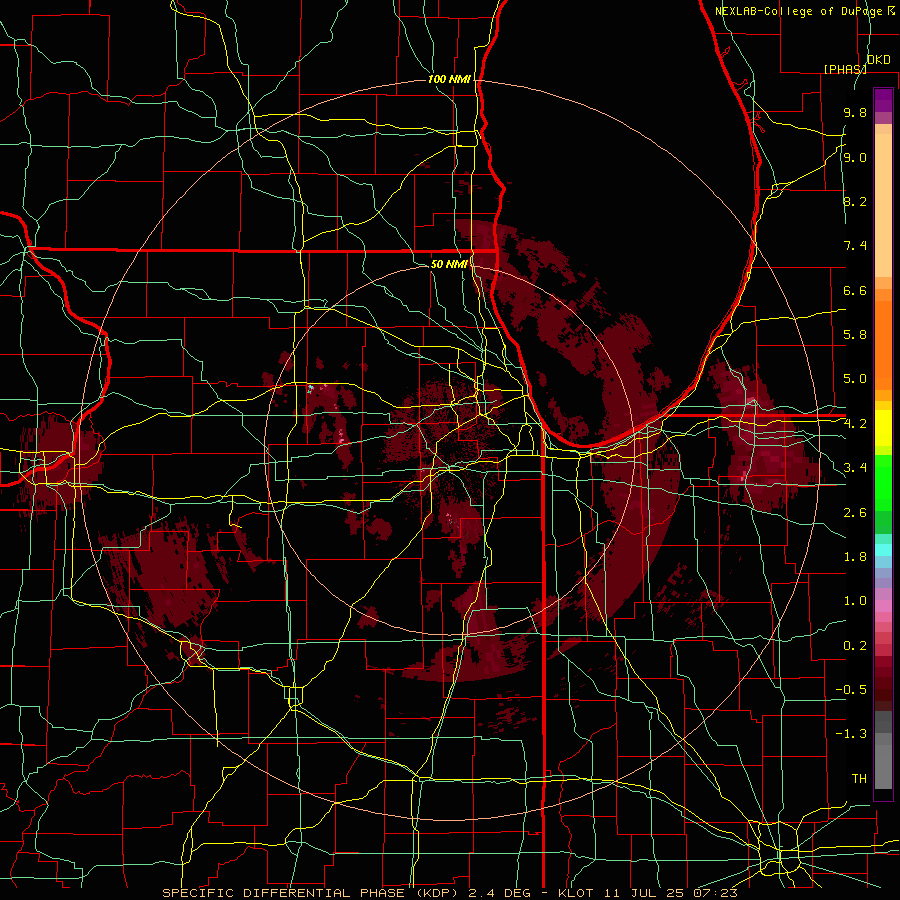The width and height of the screenshot is (900, 900).
Task: Pick the dark purple swatch atop the scale
Action: click(883, 100)
